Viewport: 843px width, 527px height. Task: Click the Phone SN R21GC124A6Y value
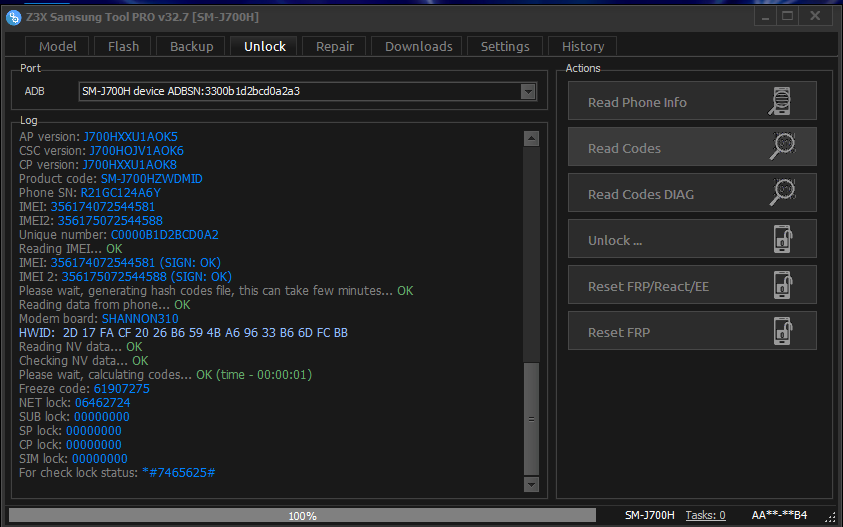tap(120, 193)
